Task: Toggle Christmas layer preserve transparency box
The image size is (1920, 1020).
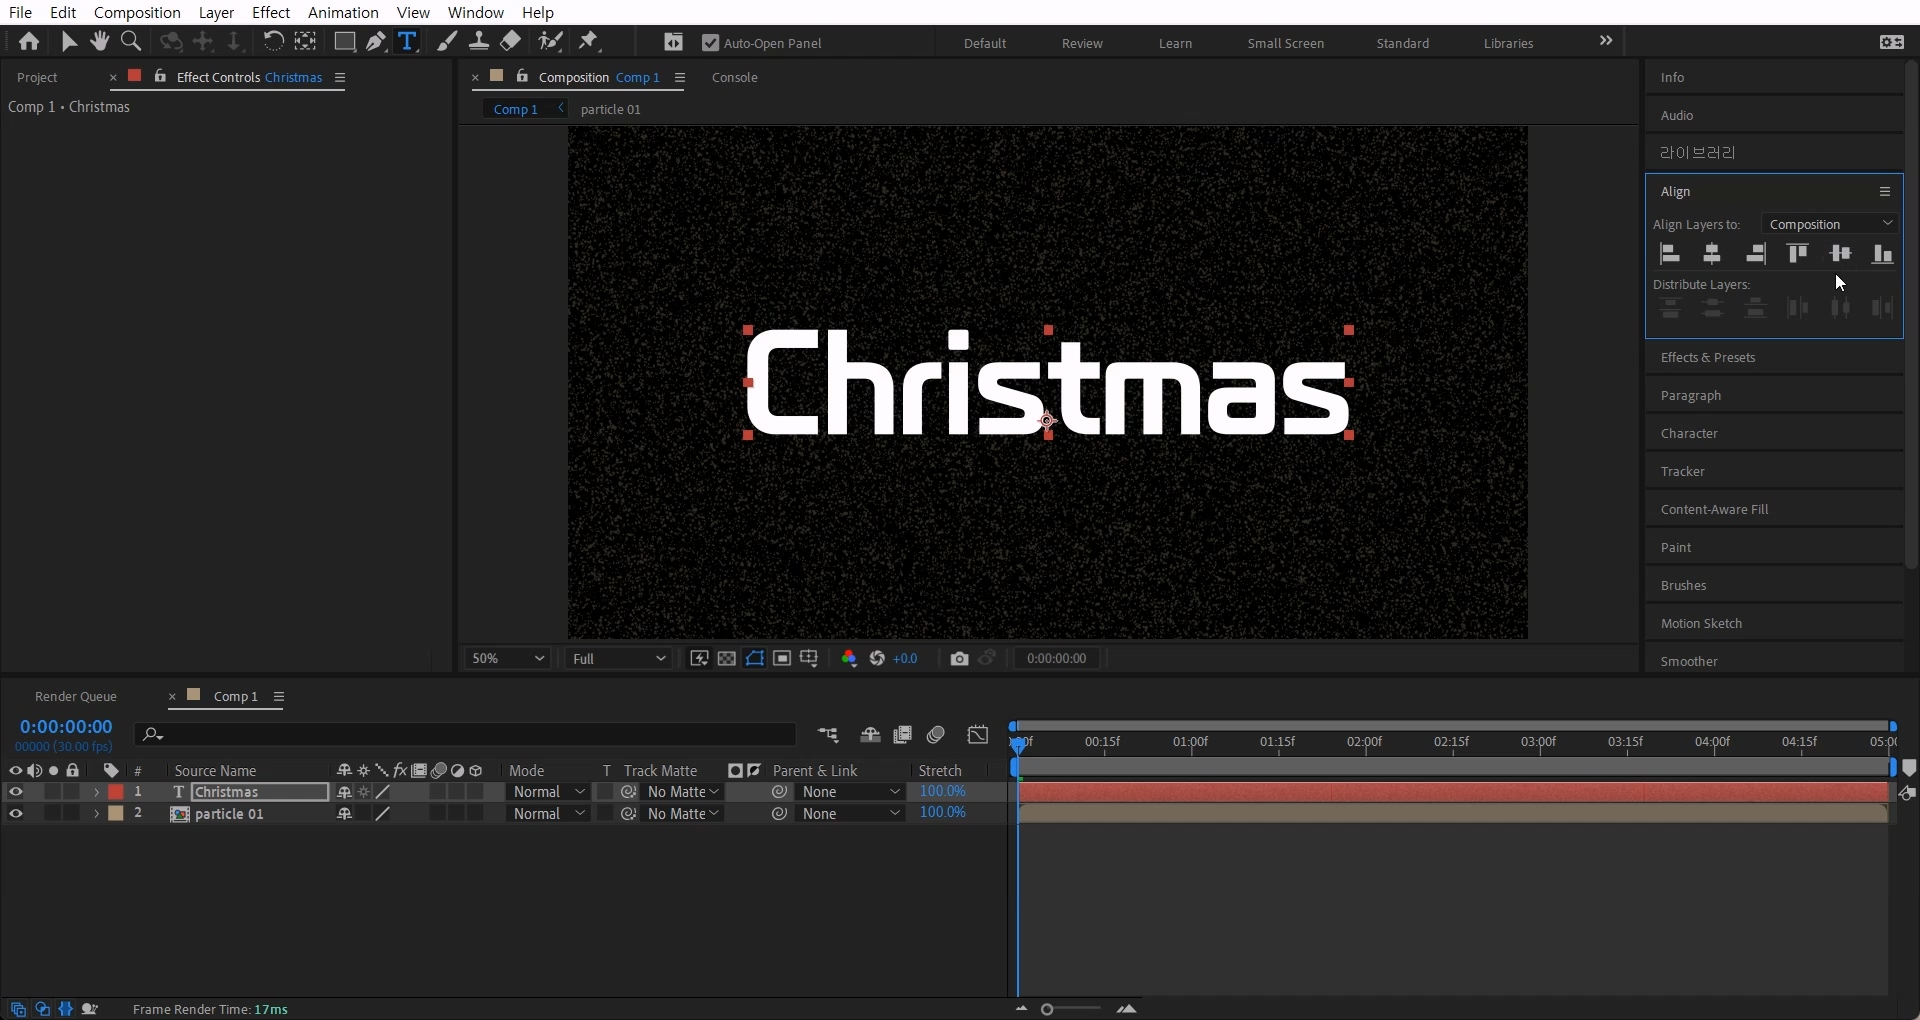Action: point(605,792)
